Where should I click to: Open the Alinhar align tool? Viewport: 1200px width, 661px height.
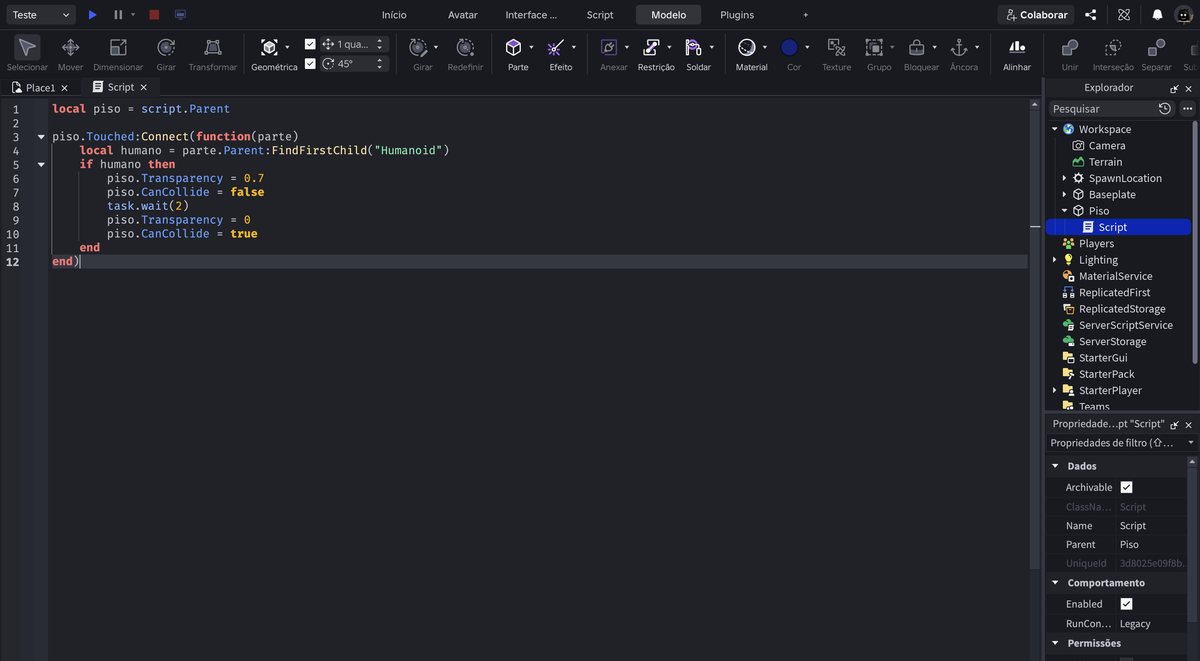[x=1017, y=53]
